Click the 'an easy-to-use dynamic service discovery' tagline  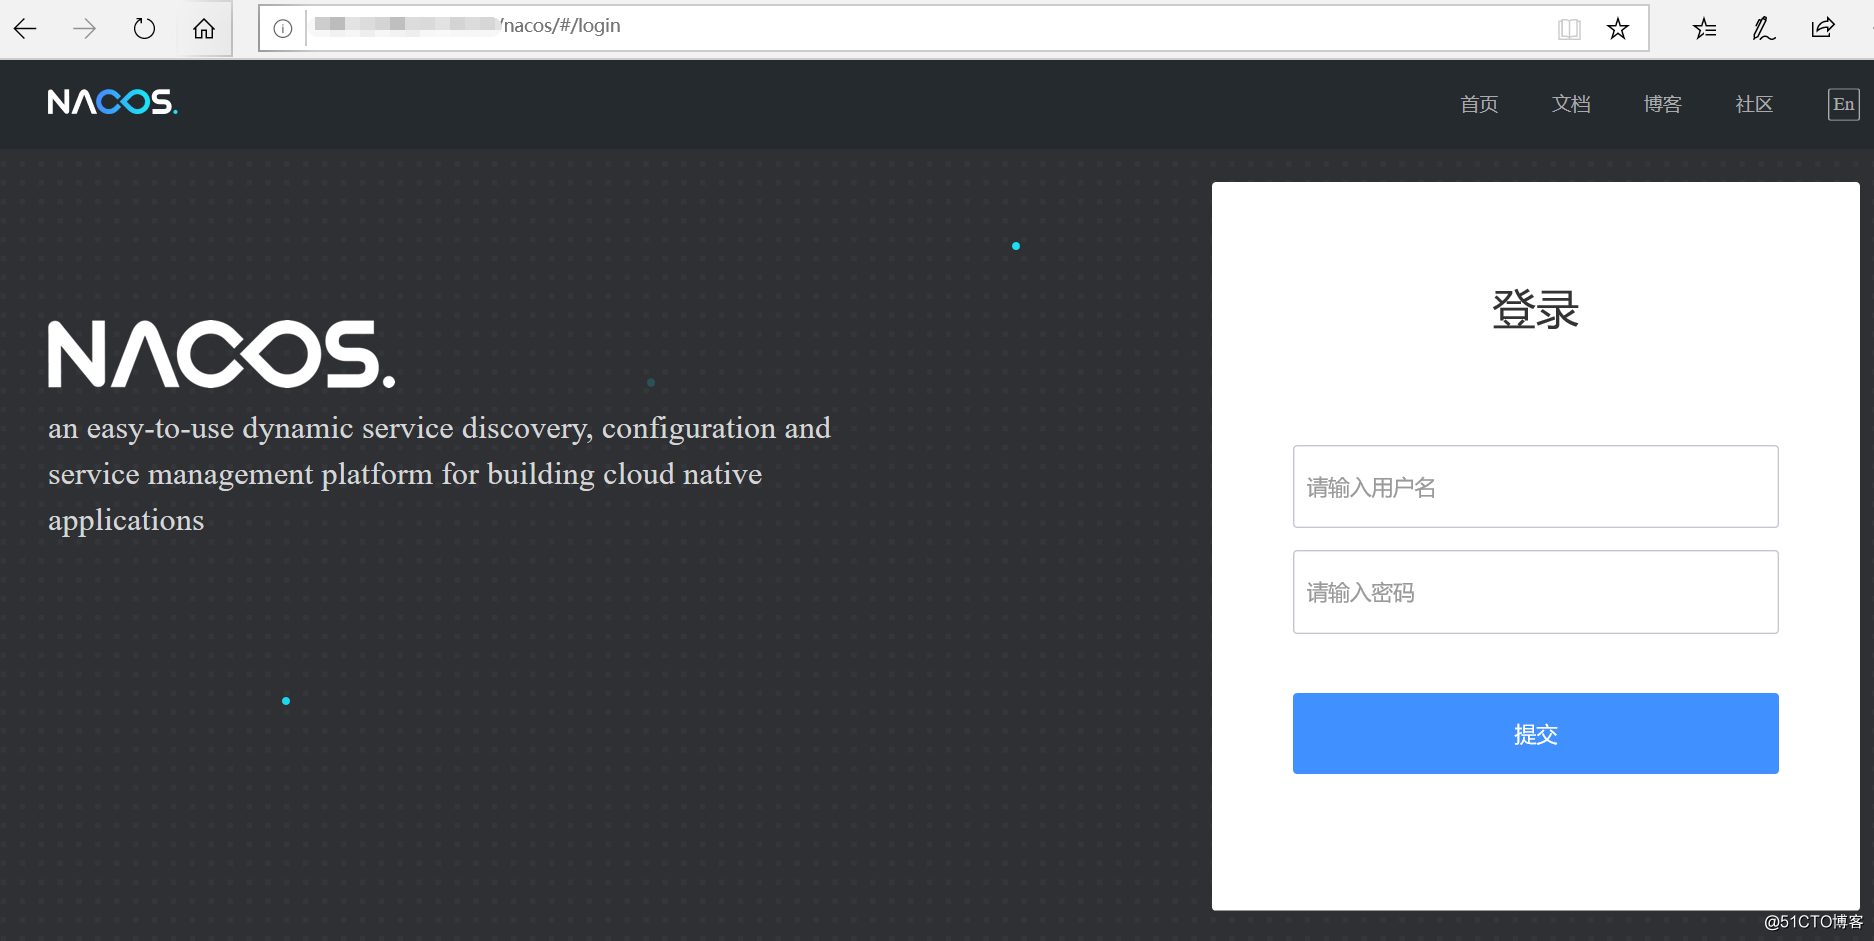point(439,474)
